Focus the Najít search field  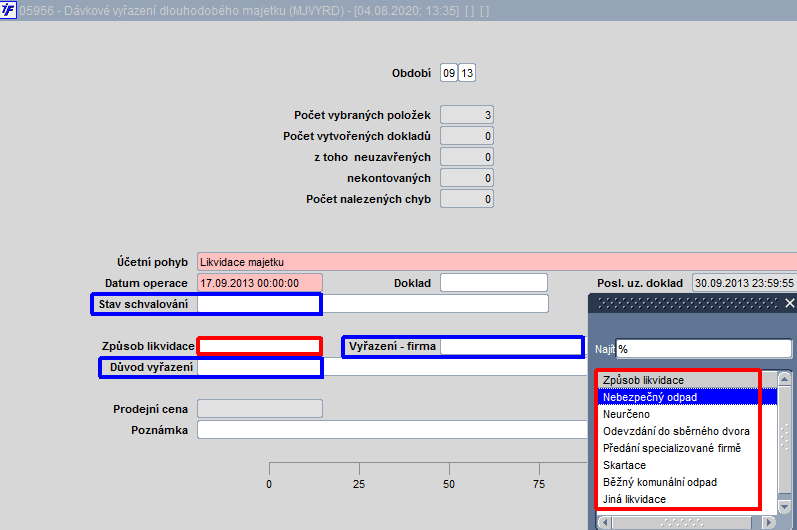(704, 349)
